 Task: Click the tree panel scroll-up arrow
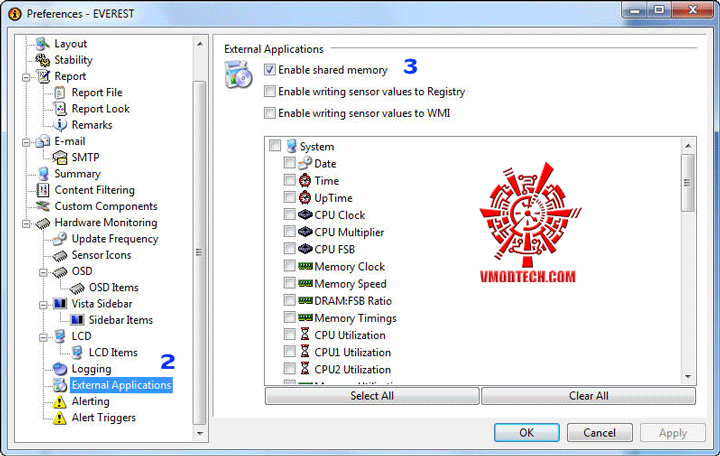199,44
